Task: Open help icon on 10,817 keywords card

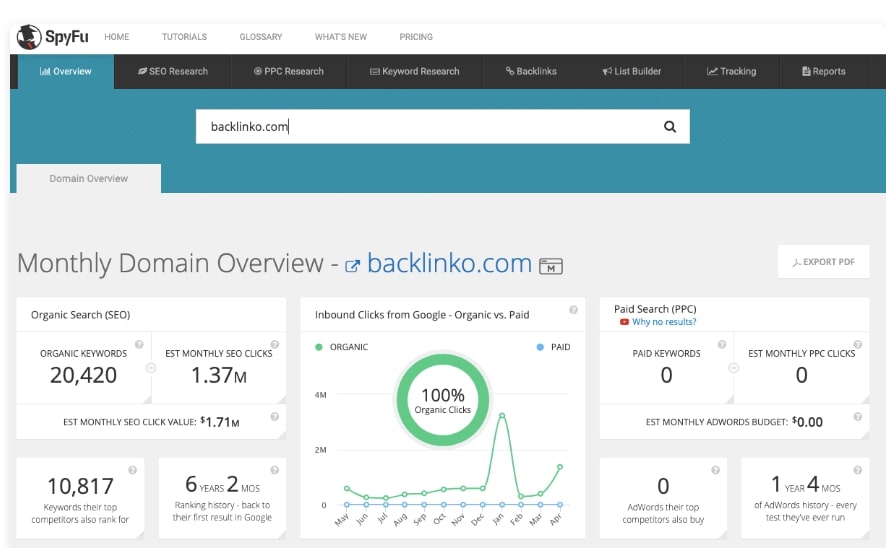Action: pos(132,470)
